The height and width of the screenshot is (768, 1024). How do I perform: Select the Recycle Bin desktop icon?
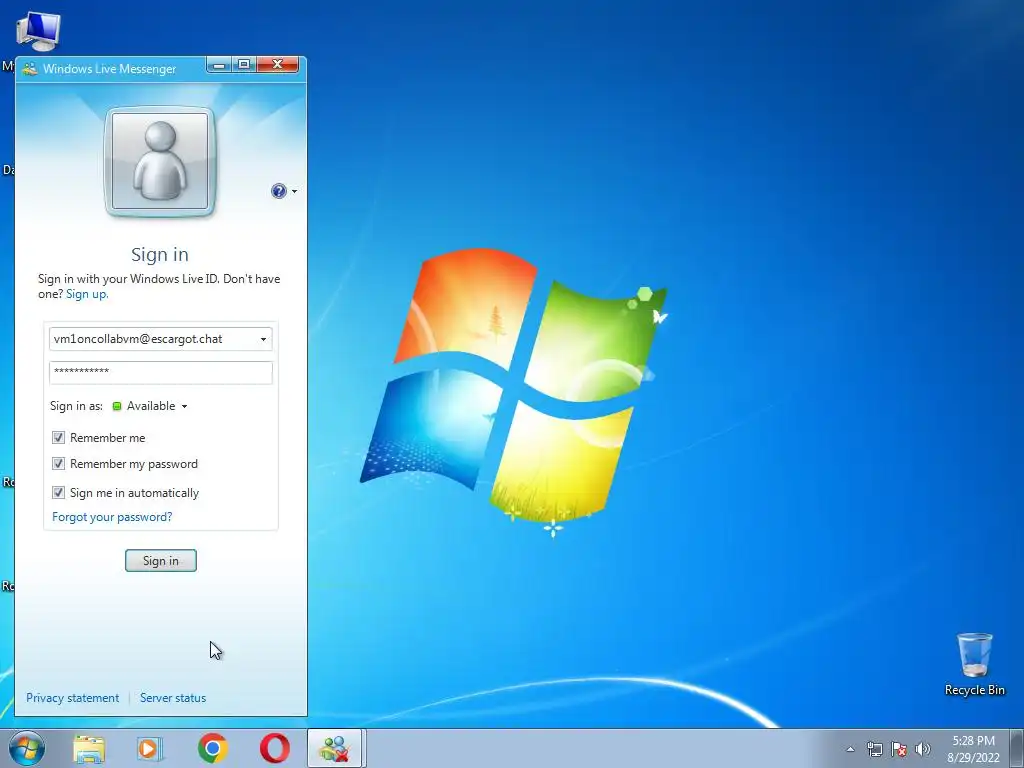974,664
